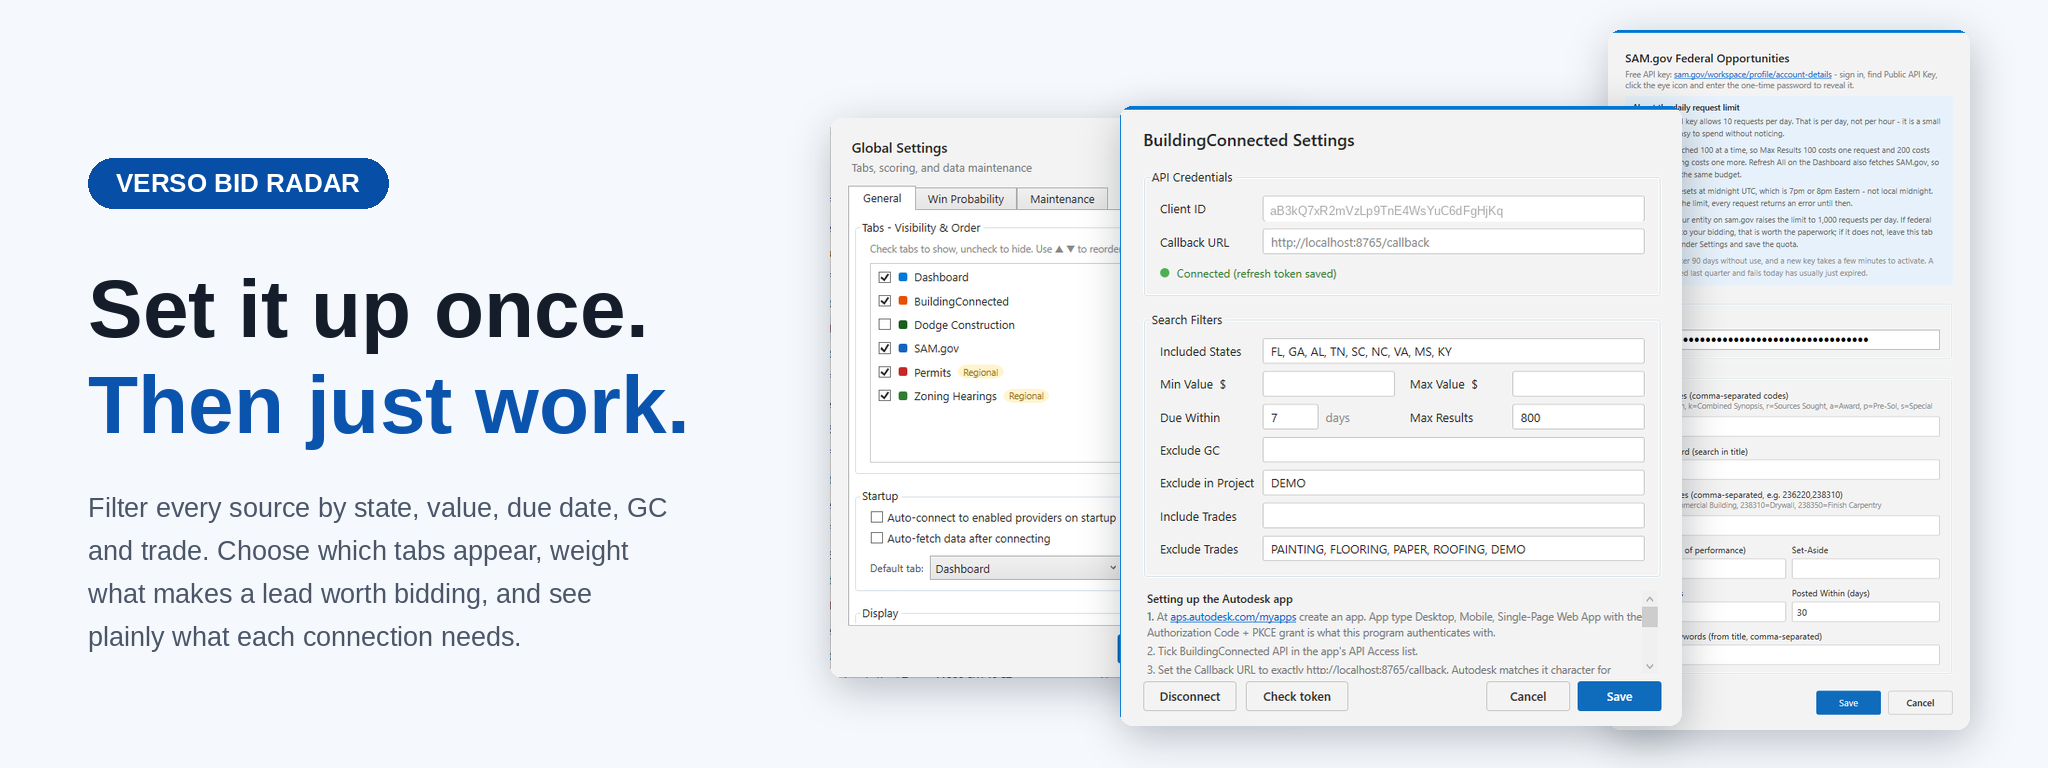Click the VERSO BID RADAR badge
This screenshot has width=2048, height=768.
[x=238, y=183]
